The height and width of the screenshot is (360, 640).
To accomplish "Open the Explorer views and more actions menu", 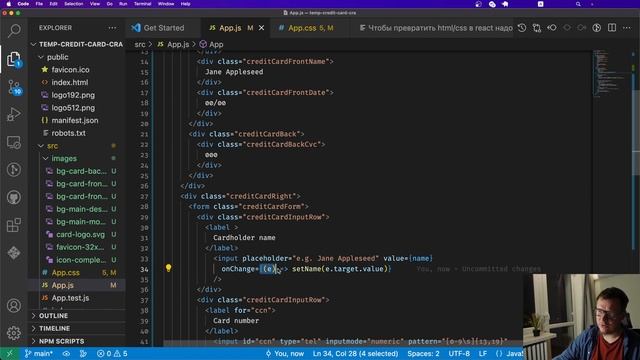I will pyautogui.click(x=112, y=28).
